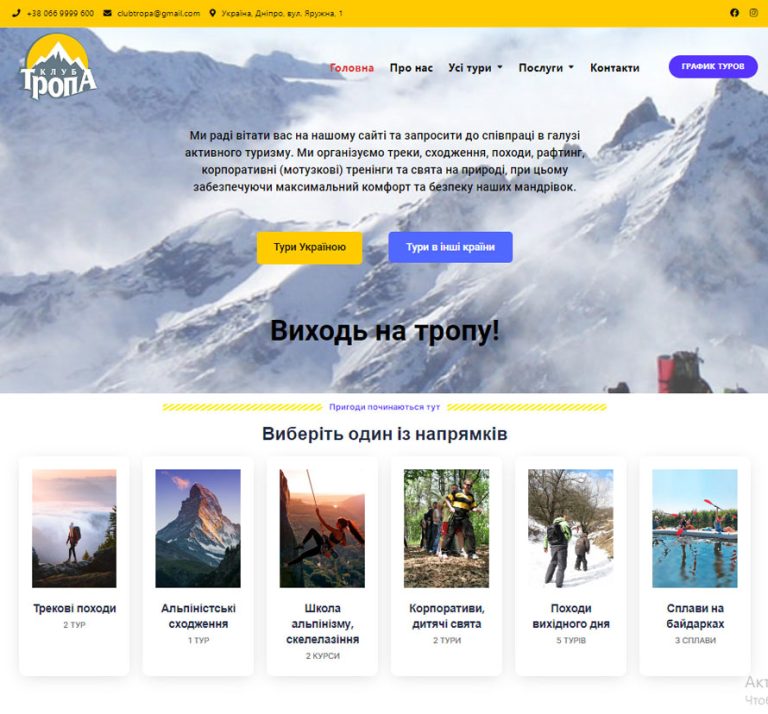Click the Сплави на байдарках title link
The height and width of the screenshot is (714, 768).
coord(695,616)
